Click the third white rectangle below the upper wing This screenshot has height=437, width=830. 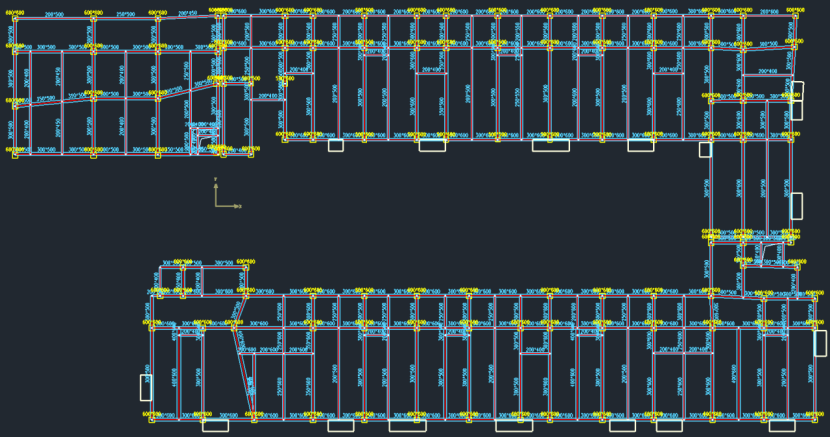tap(550, 145)
